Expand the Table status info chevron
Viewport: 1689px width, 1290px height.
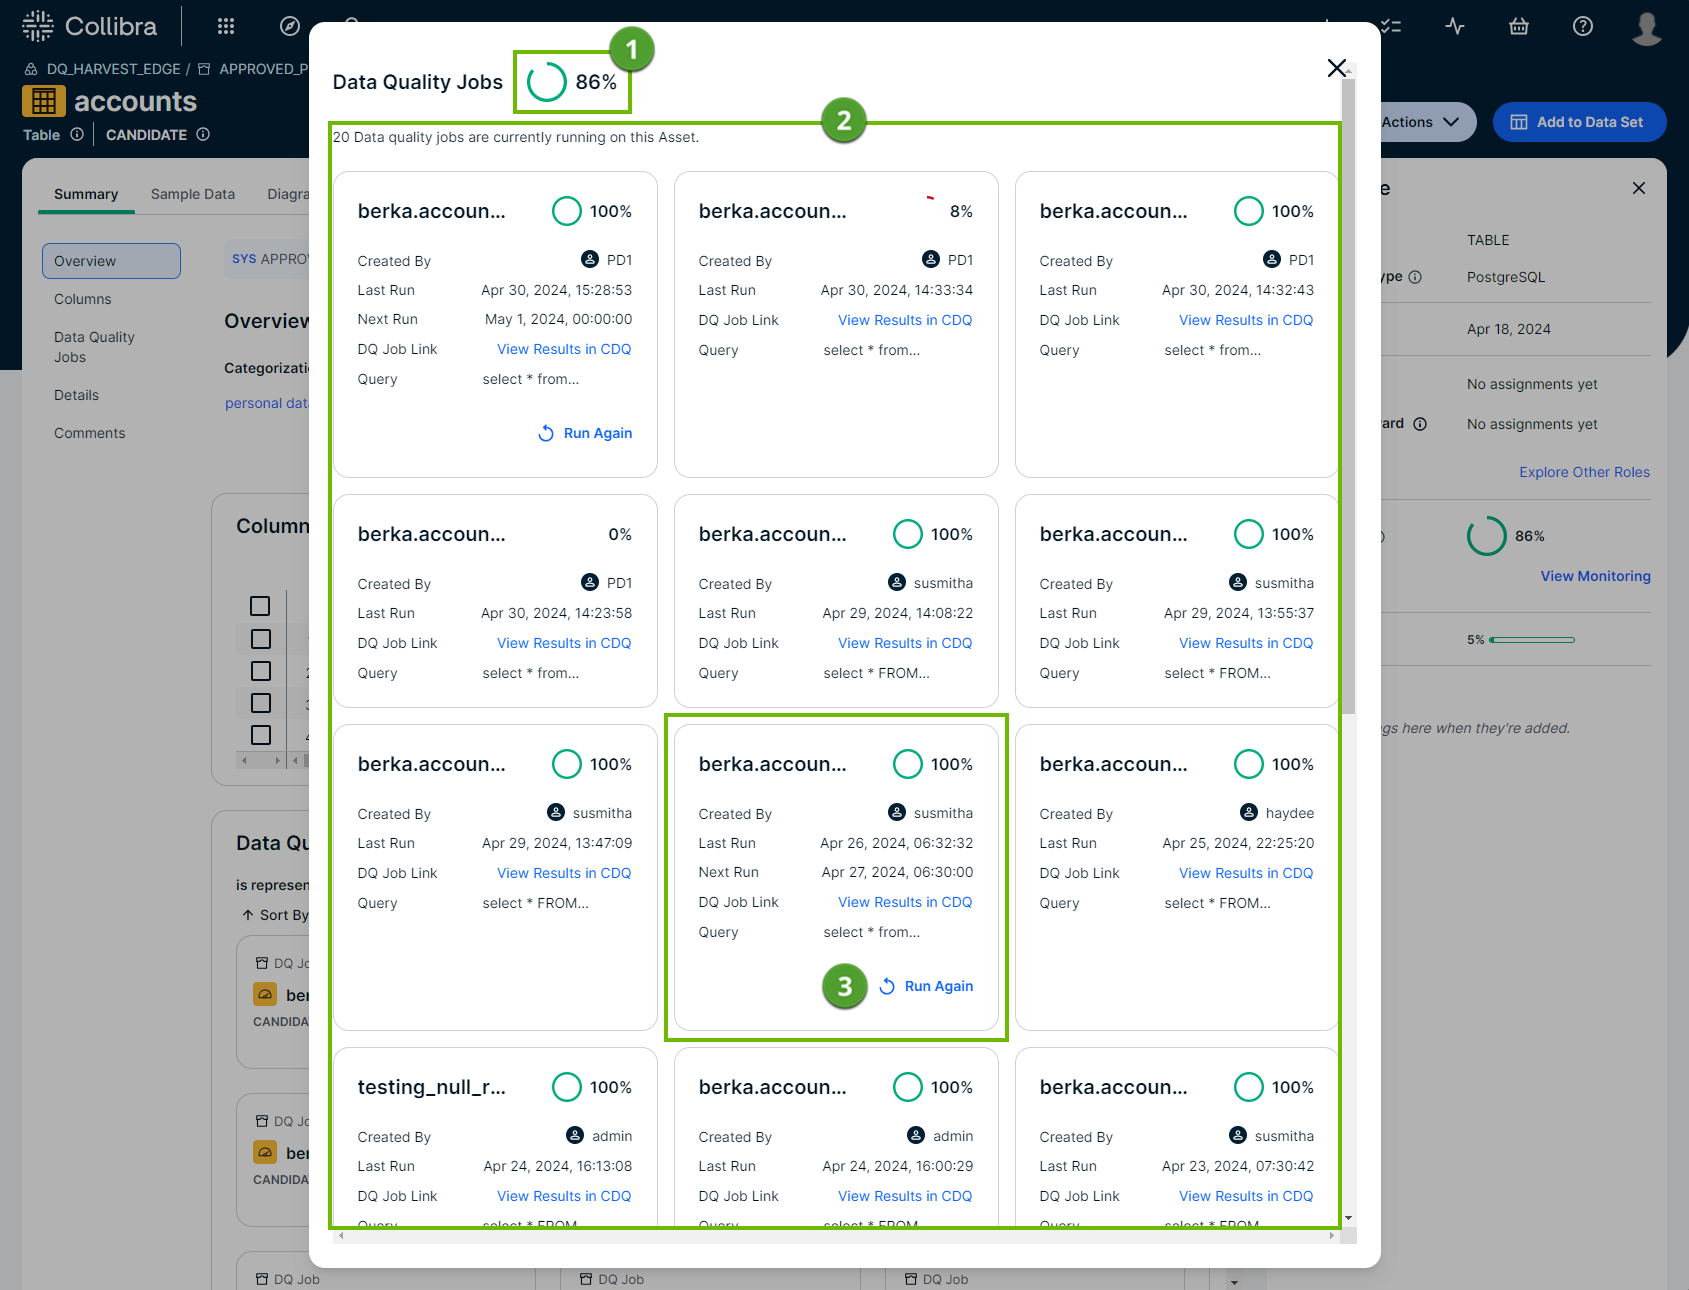point(79,134)
